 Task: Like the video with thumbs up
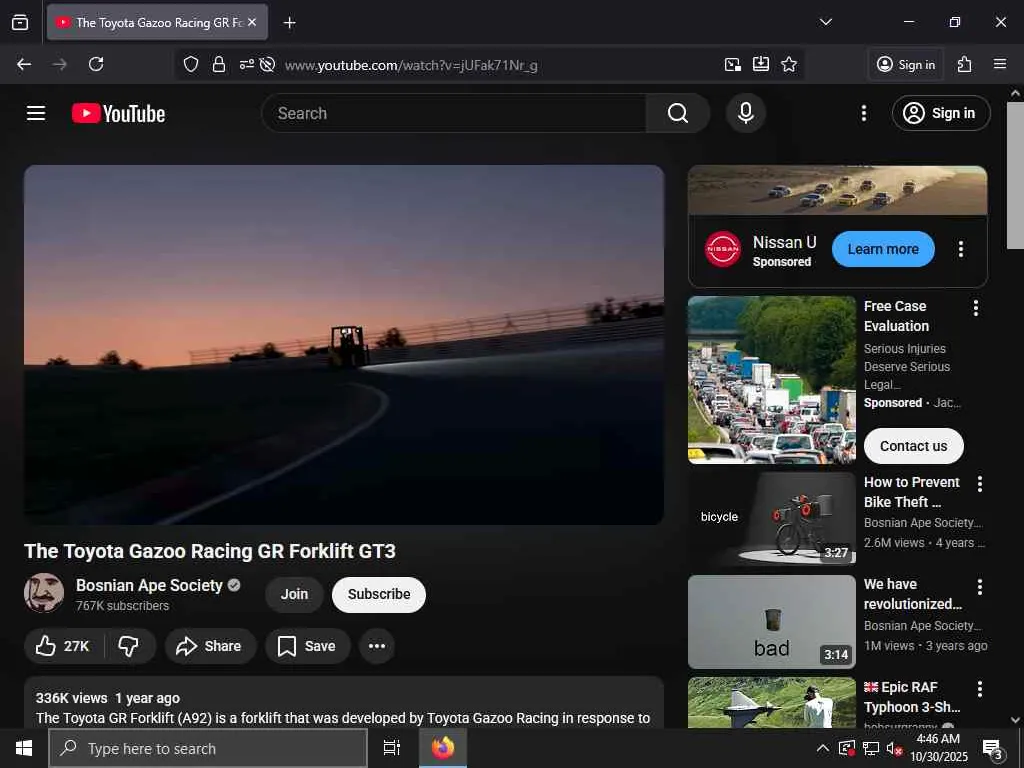tap(63, 646)
